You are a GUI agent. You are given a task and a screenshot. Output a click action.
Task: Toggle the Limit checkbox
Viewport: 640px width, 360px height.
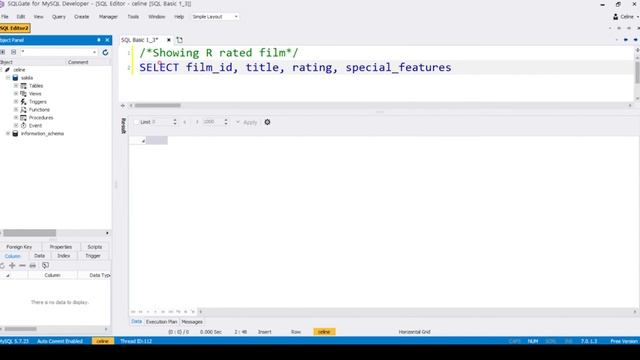(x=136, y=122)
